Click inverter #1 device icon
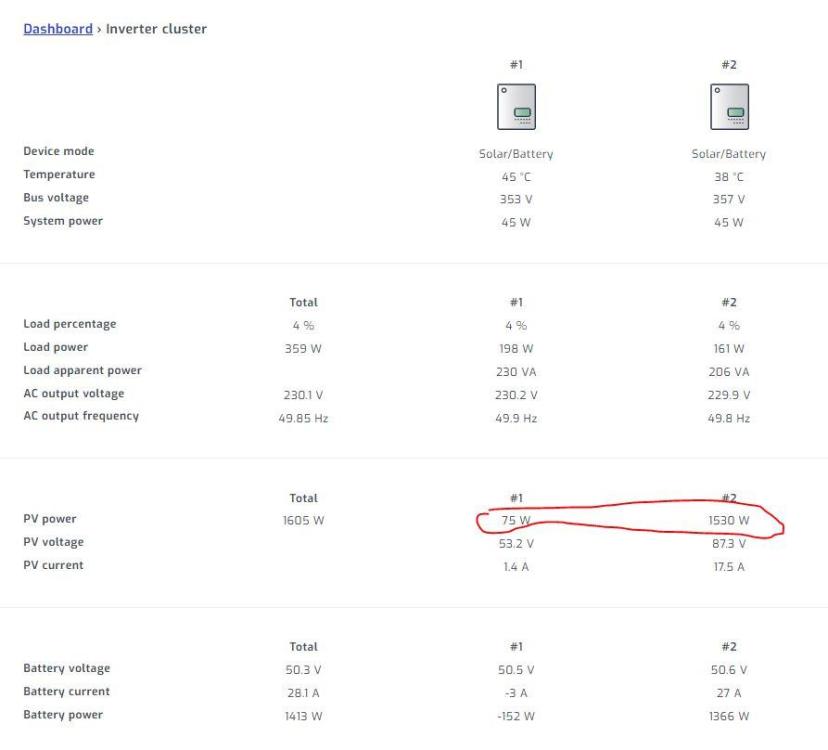The width and height of the screenshot is (828, 750). pyautogui.click(x=516, y=107)
